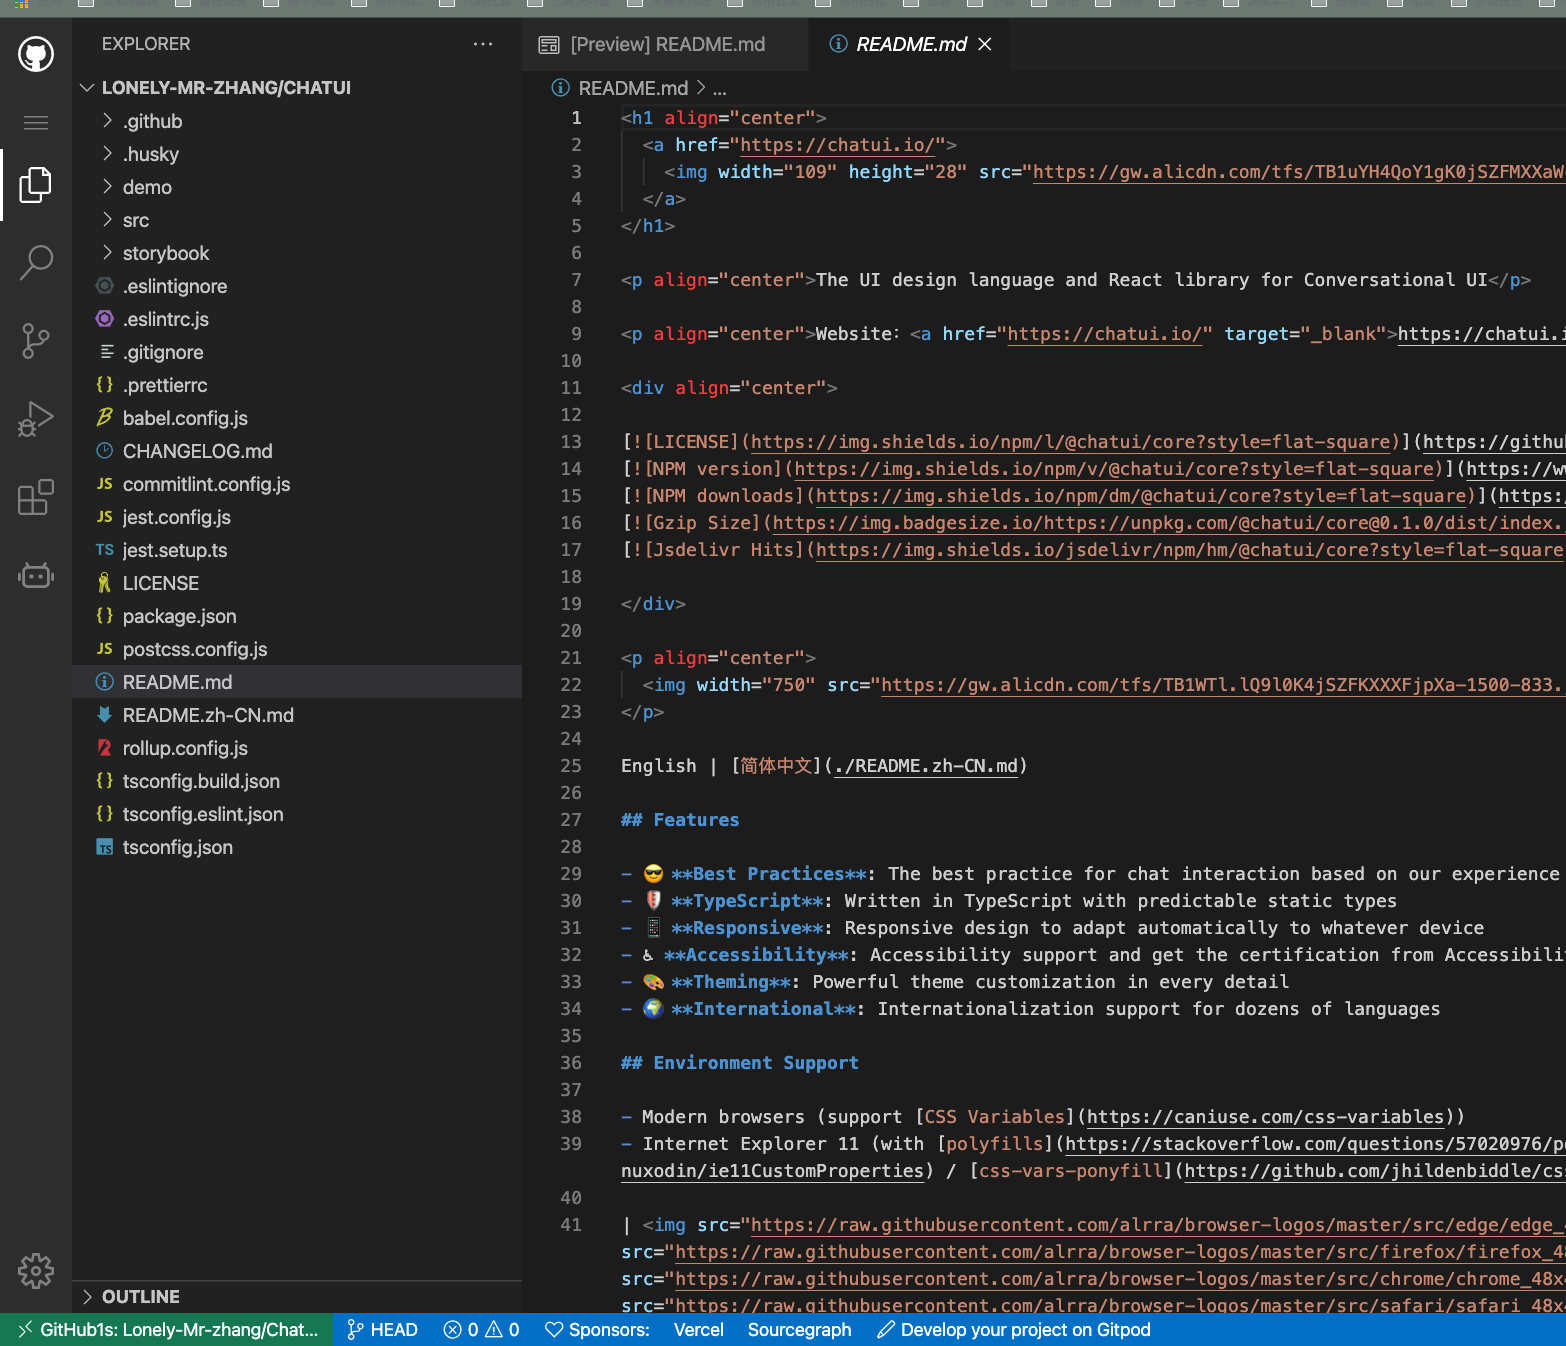
Task: Open Explorer more actions ellipsis
Action: (483, 44)
